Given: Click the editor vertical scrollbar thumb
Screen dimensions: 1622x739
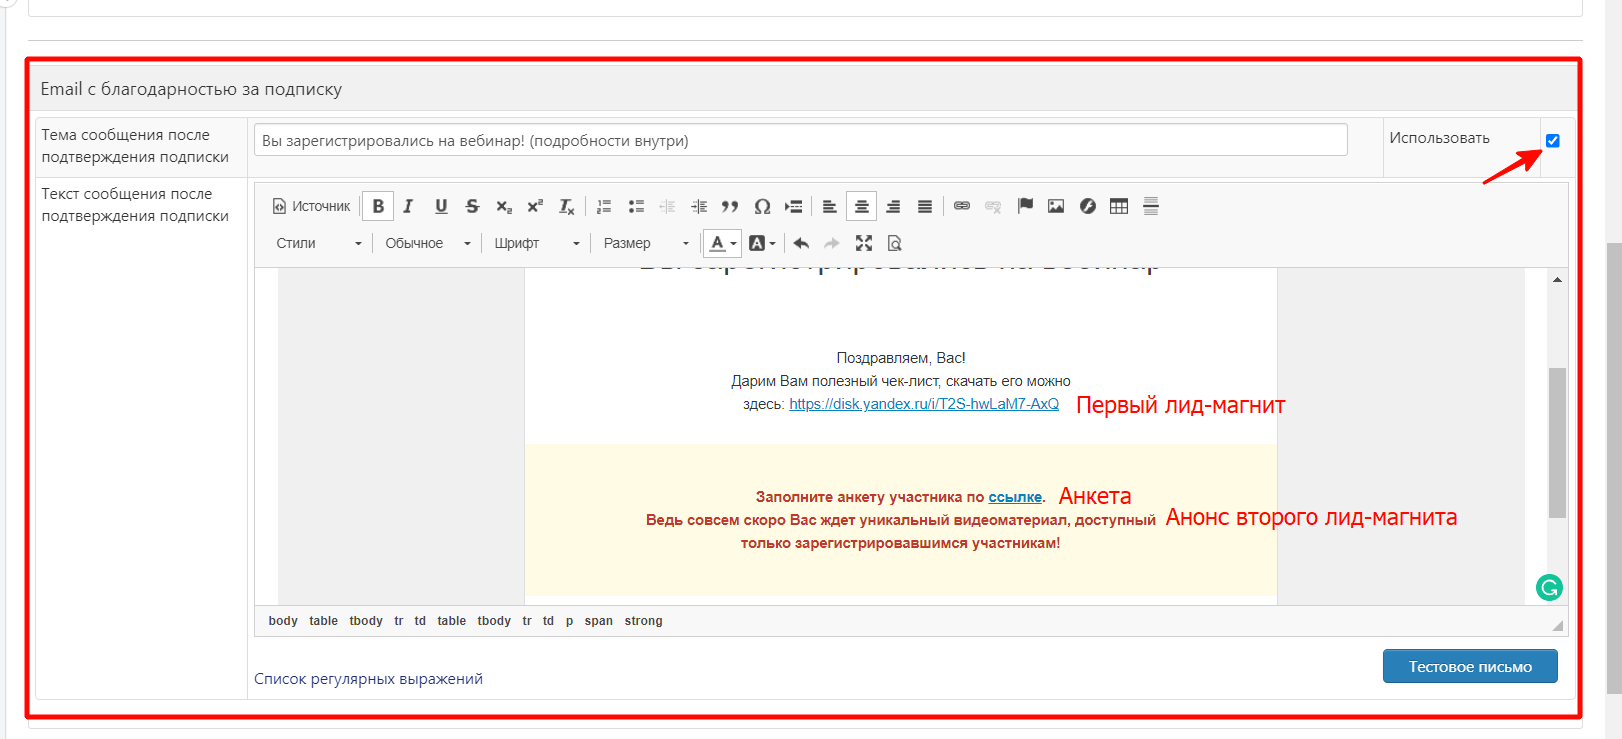Looking at the screenshot, I should point(1557,442).
